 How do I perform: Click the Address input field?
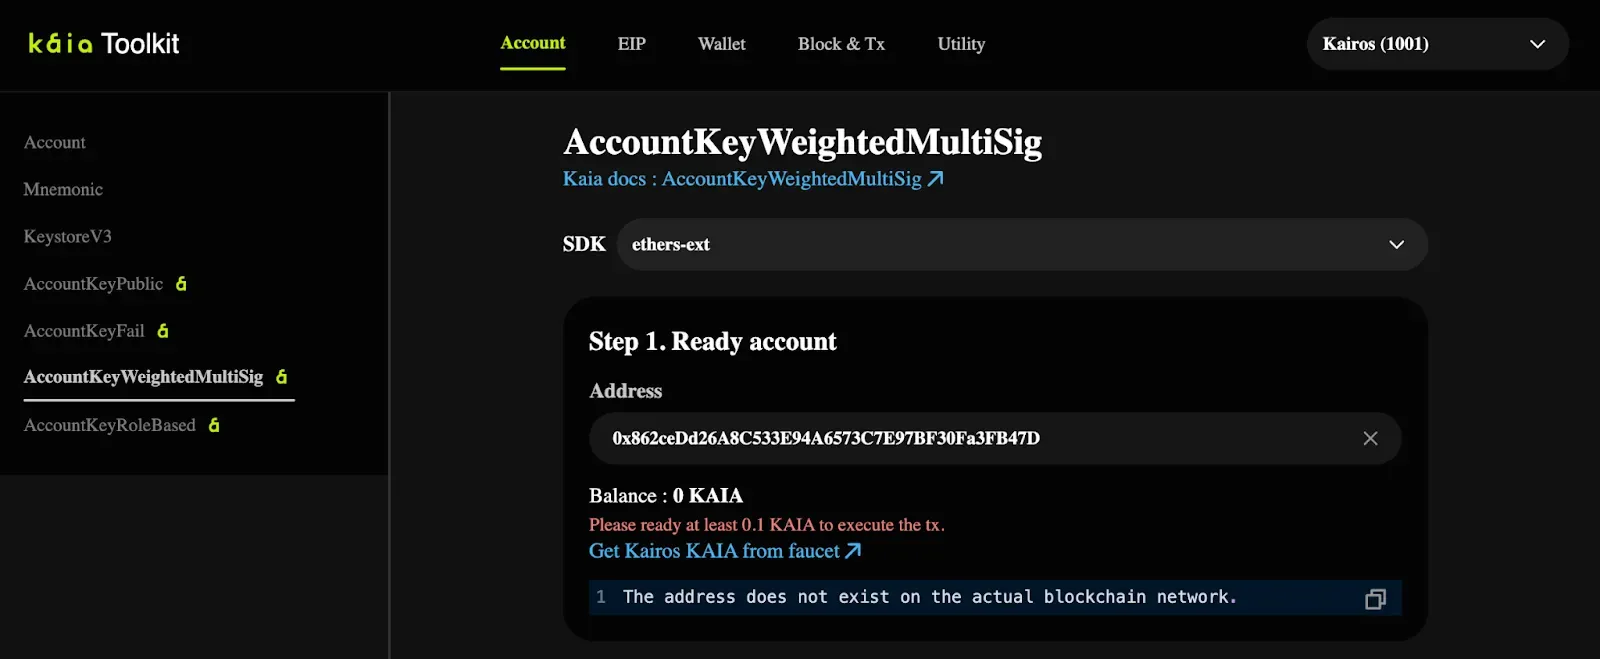point(970,438)
